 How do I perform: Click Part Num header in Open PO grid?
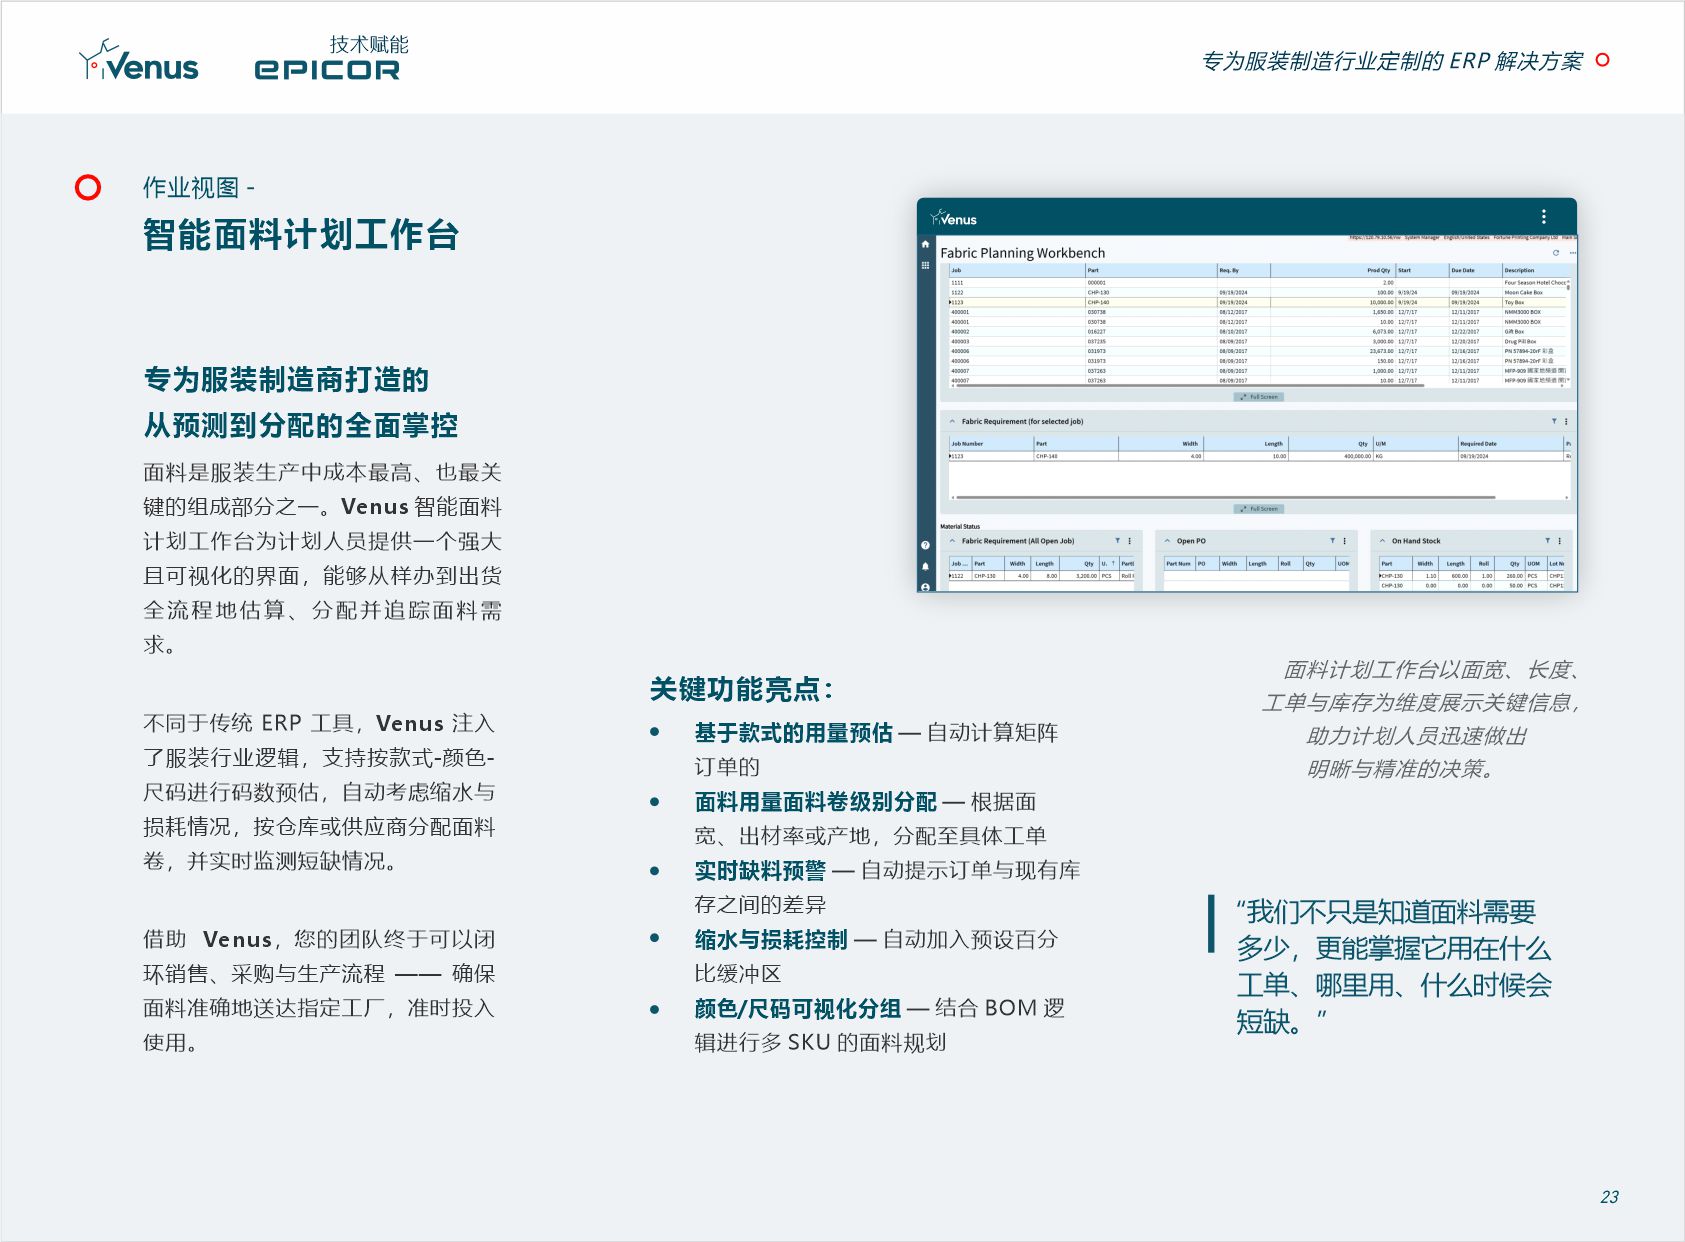coord(1179,564)
